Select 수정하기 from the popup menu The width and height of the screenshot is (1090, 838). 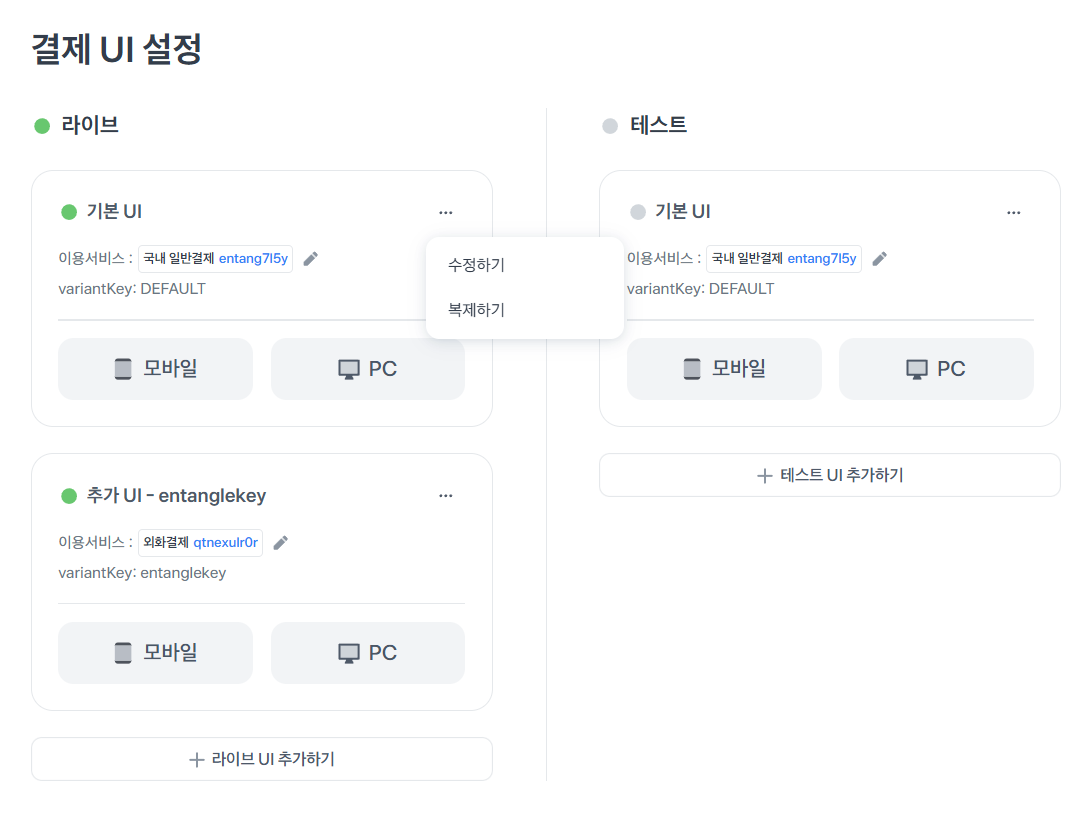(477, 265)
